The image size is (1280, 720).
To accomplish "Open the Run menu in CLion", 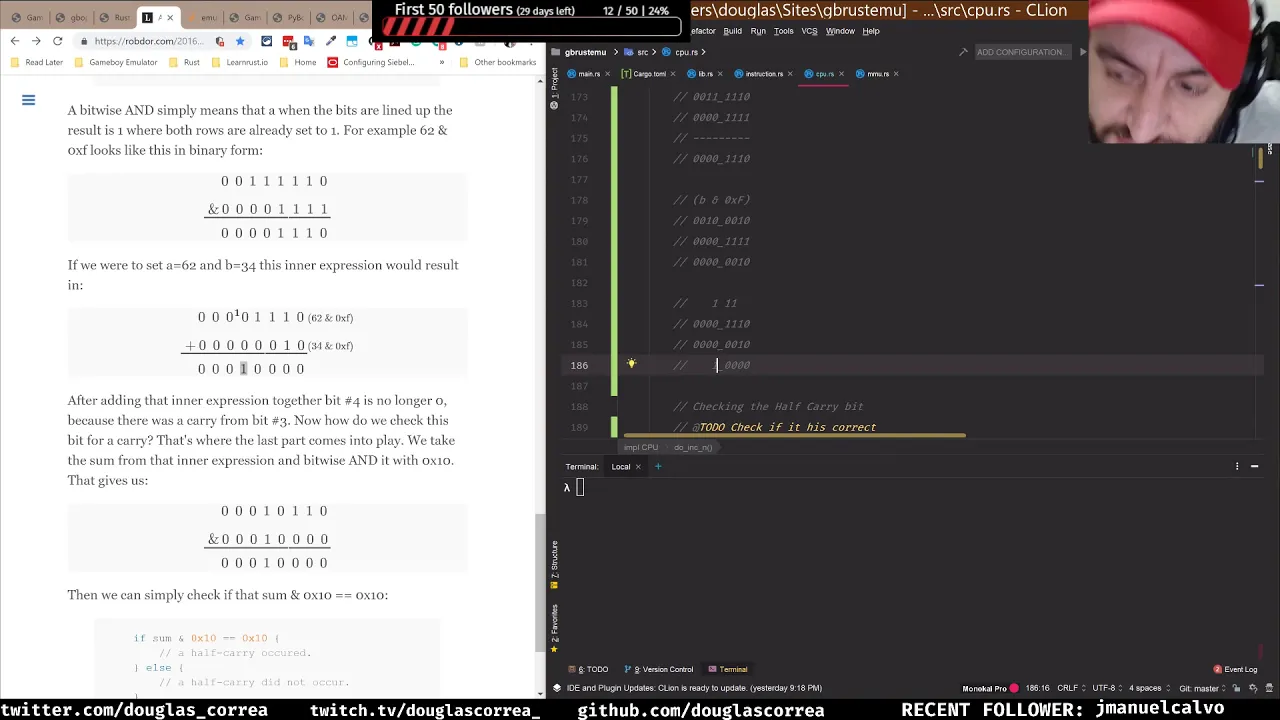I will coord(758,31).
